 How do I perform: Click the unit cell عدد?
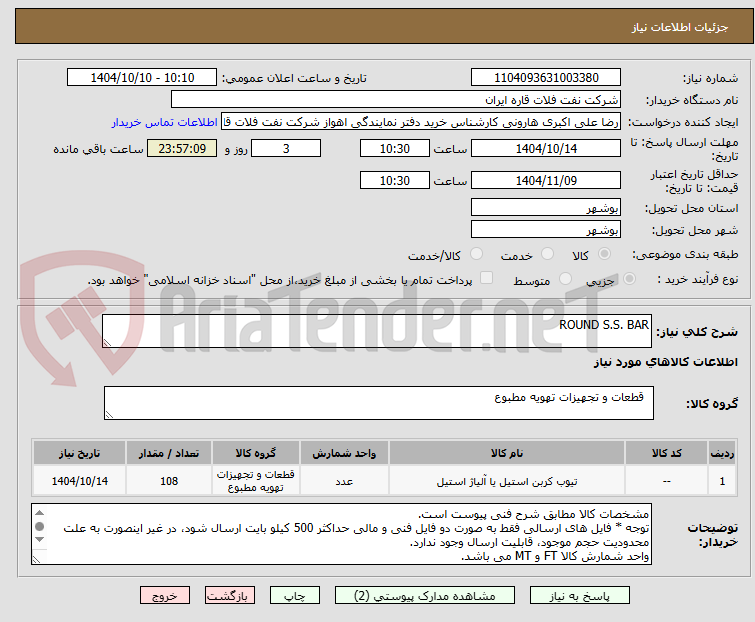tap(344, 481)
